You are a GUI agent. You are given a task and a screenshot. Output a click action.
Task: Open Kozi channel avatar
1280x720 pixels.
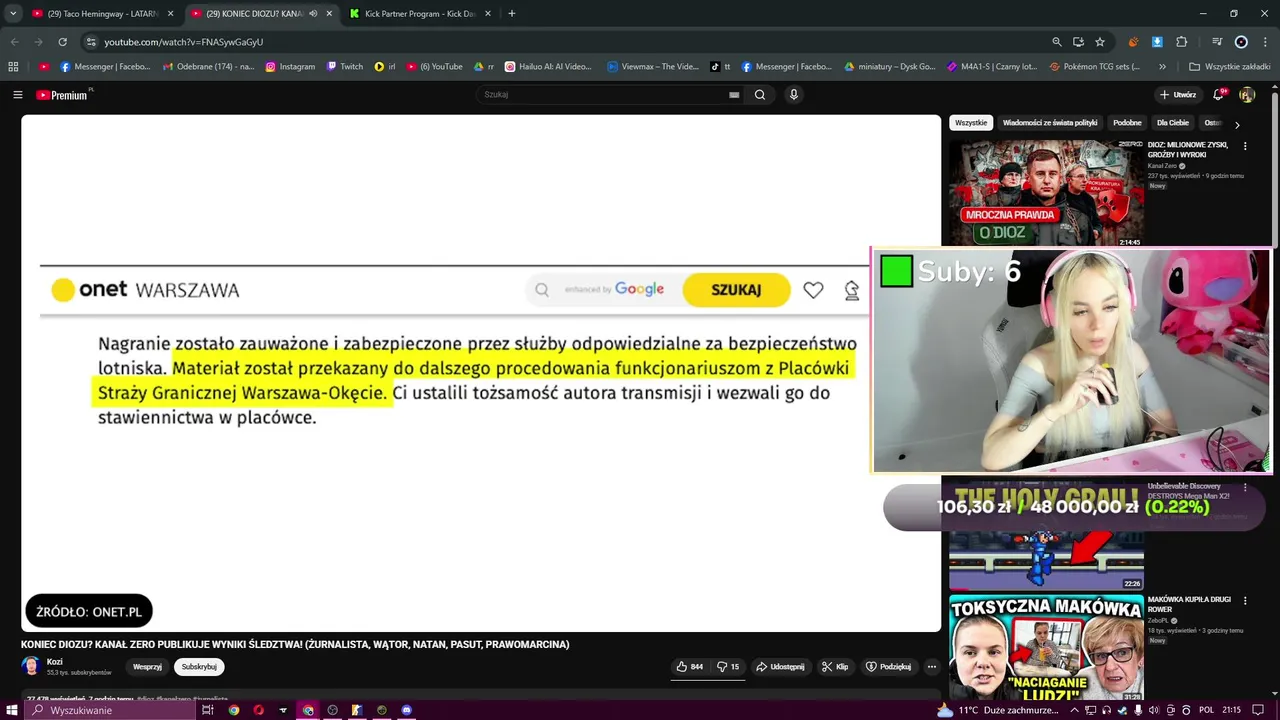pyautogui.click(x=31, y=666)
